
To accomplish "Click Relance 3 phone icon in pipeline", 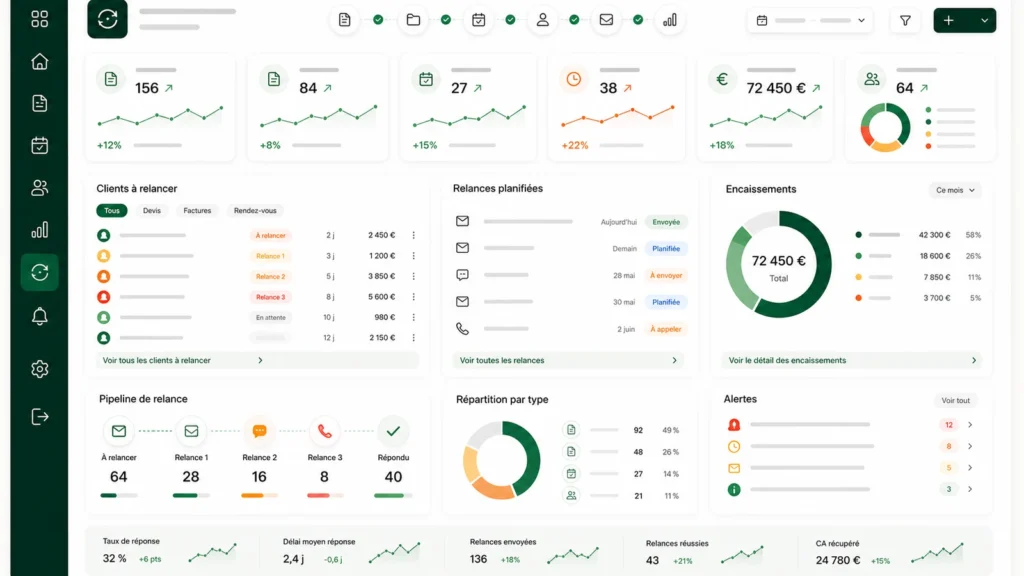I will (x=325, y=431).
